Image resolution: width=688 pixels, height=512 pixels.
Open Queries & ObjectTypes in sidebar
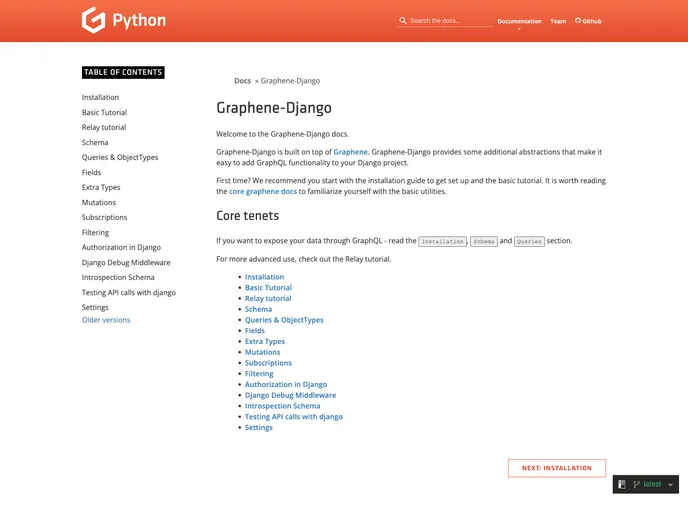pyautogui.click(x=120, y=157)
